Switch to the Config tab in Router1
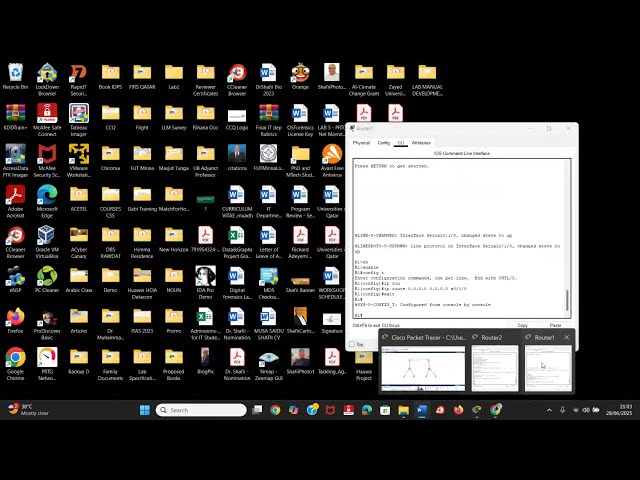Image resolution: width=640 pixels, height=480 pixels. (383, 143)
